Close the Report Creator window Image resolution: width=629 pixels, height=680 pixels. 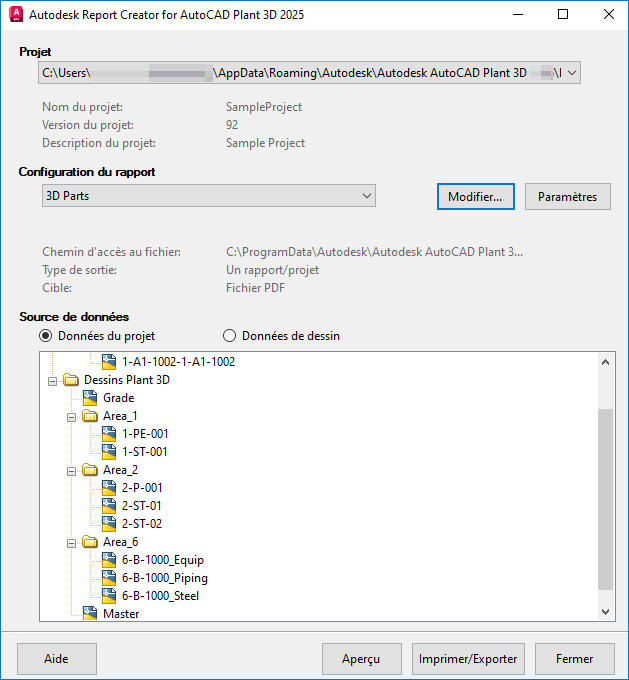608,14
